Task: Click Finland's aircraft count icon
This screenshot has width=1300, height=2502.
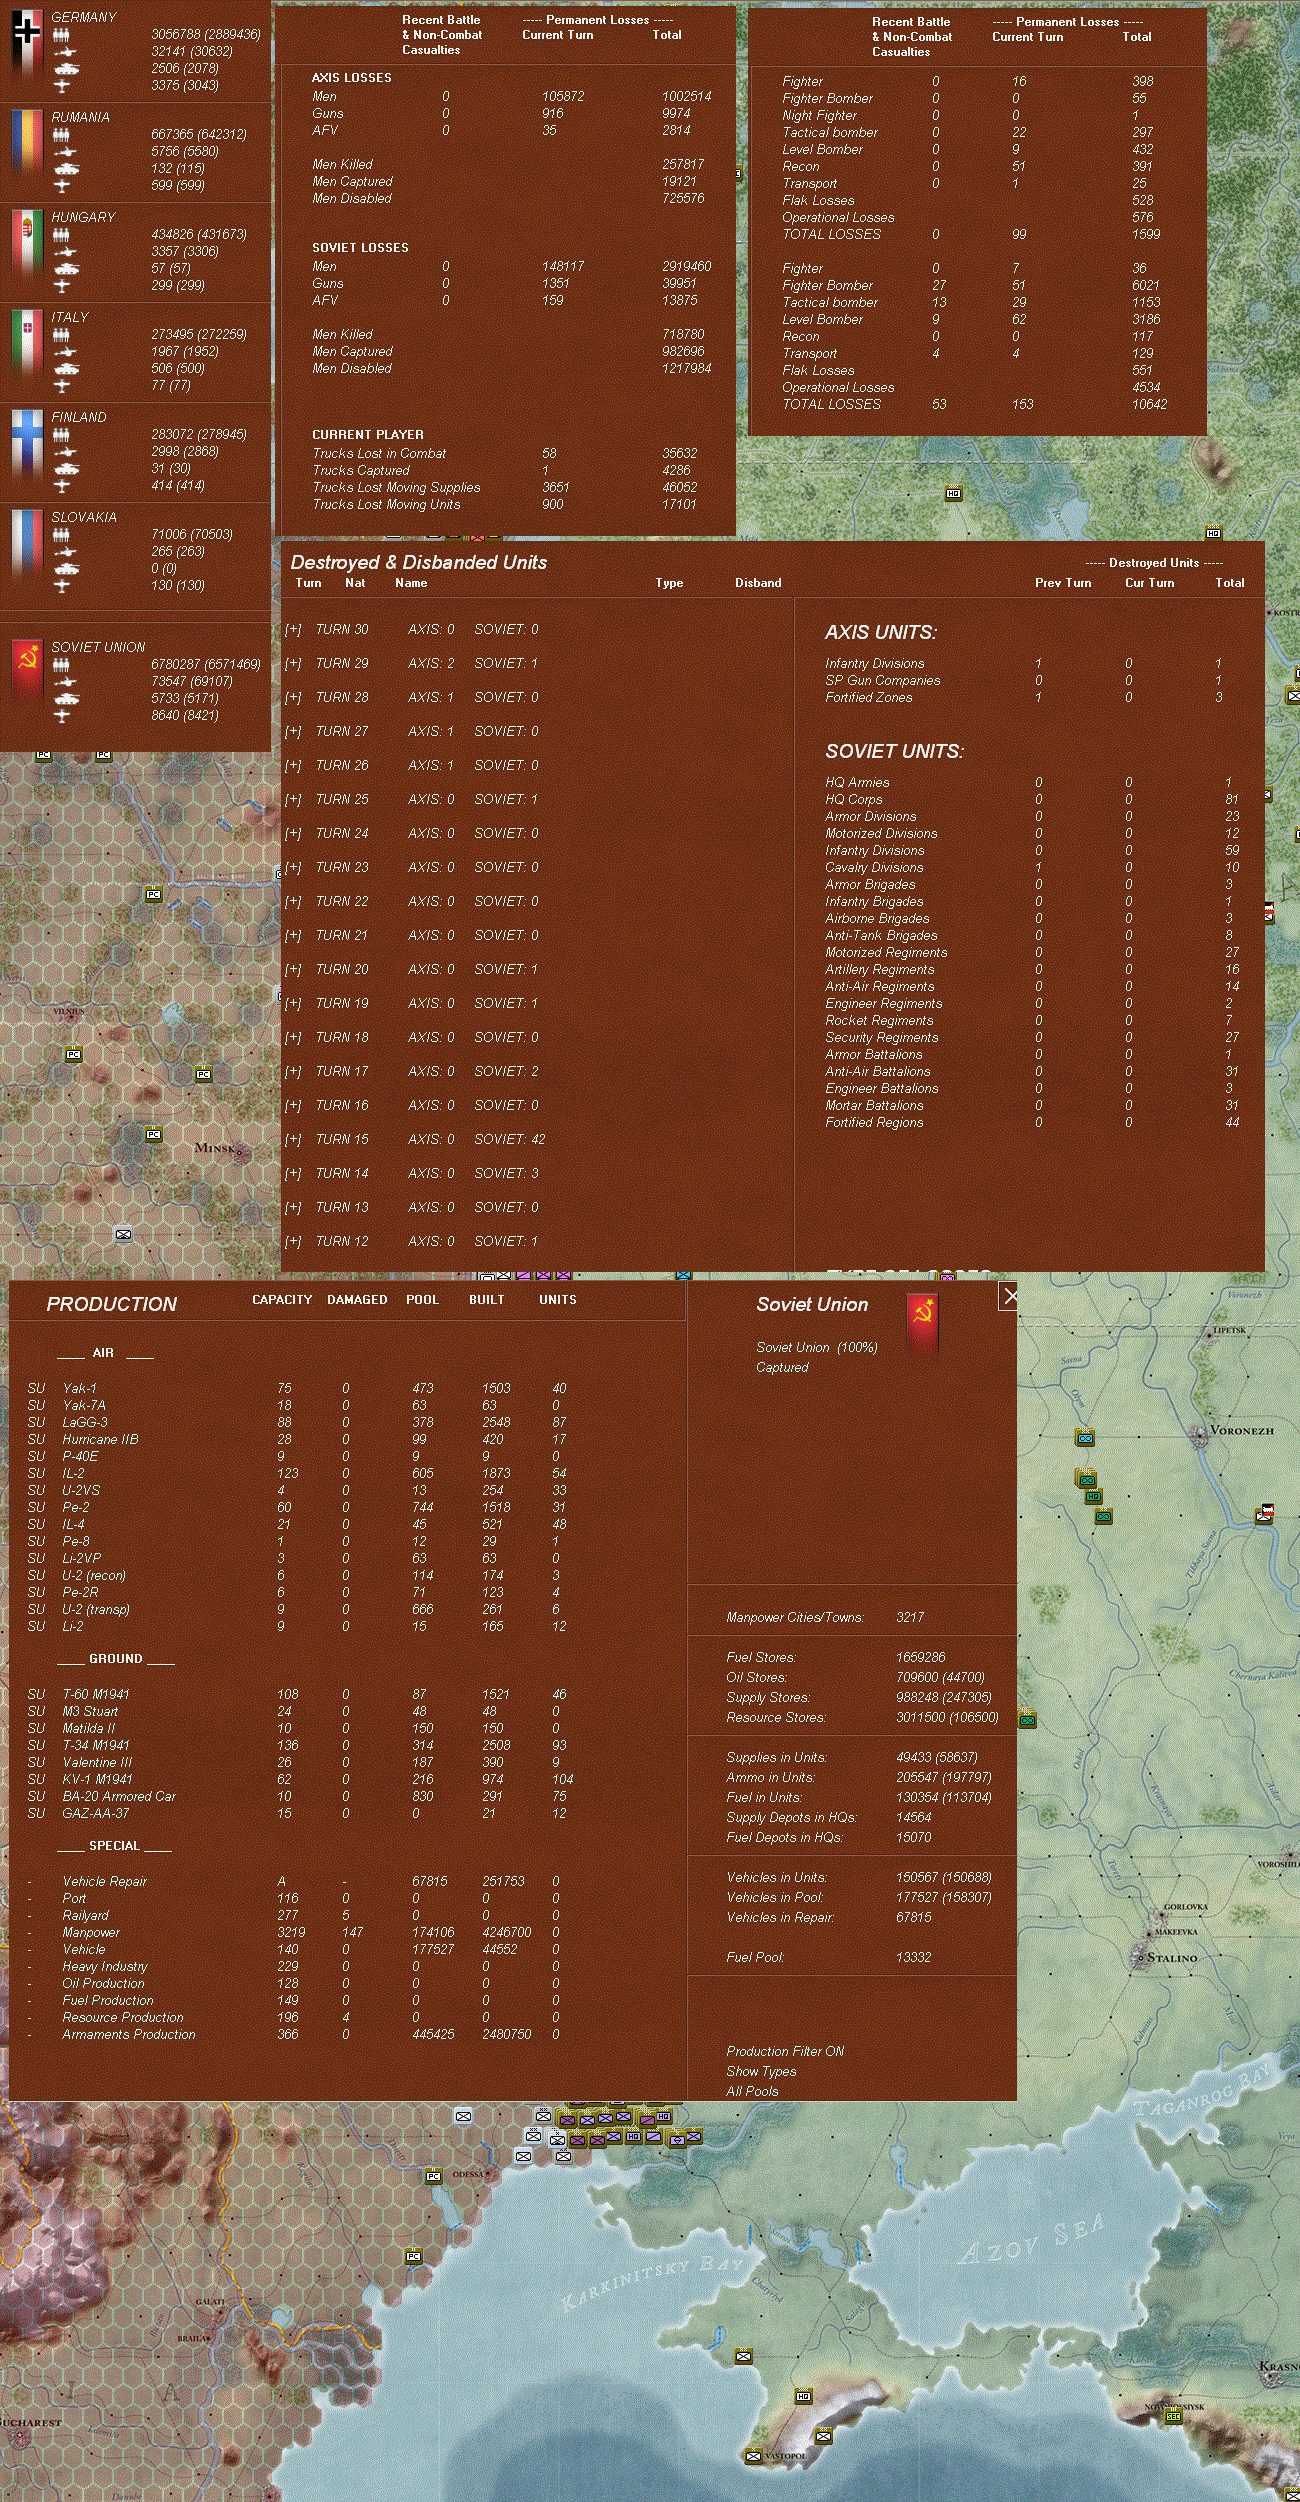Action: [x=62, y=486]
